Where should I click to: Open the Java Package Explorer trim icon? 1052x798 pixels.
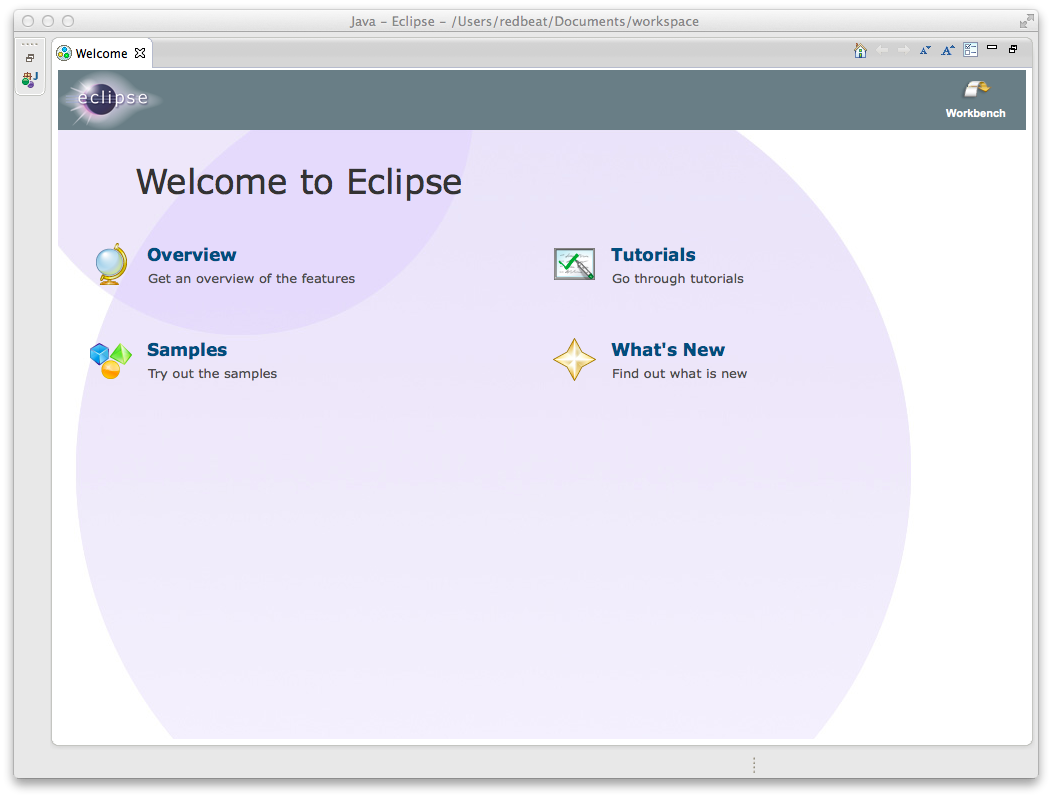tap(30, 80)
